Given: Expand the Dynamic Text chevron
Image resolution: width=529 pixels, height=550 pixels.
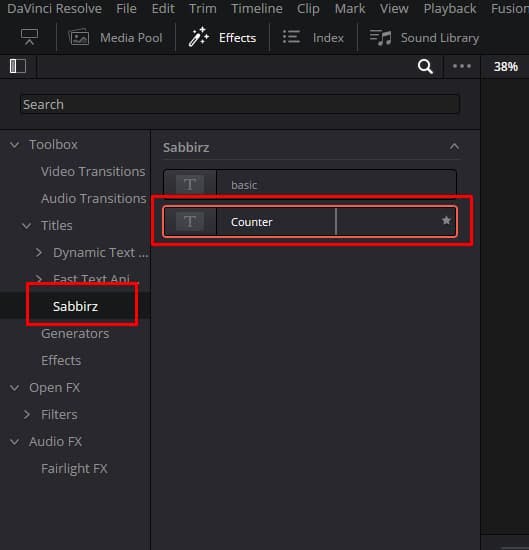Looking at the screenshot, I should pos(39,253).
